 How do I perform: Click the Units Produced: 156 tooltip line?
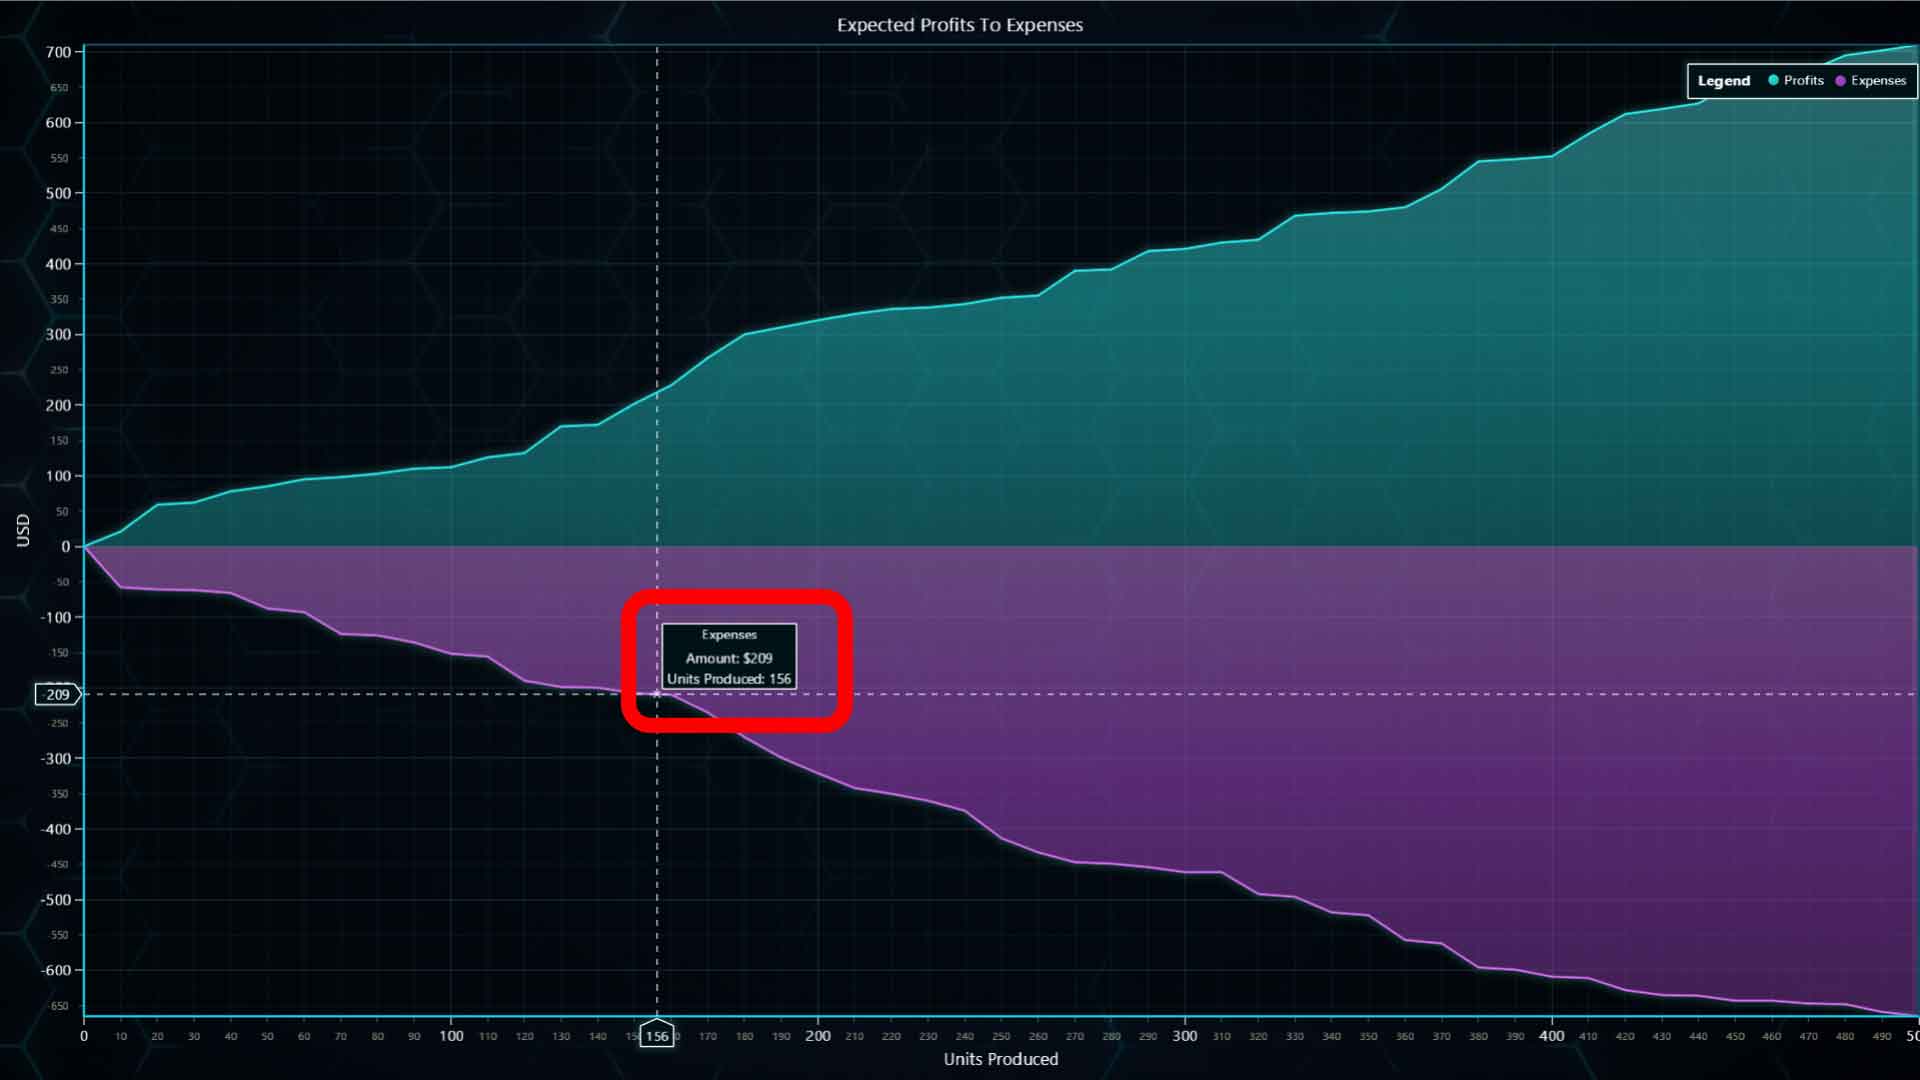729,679
